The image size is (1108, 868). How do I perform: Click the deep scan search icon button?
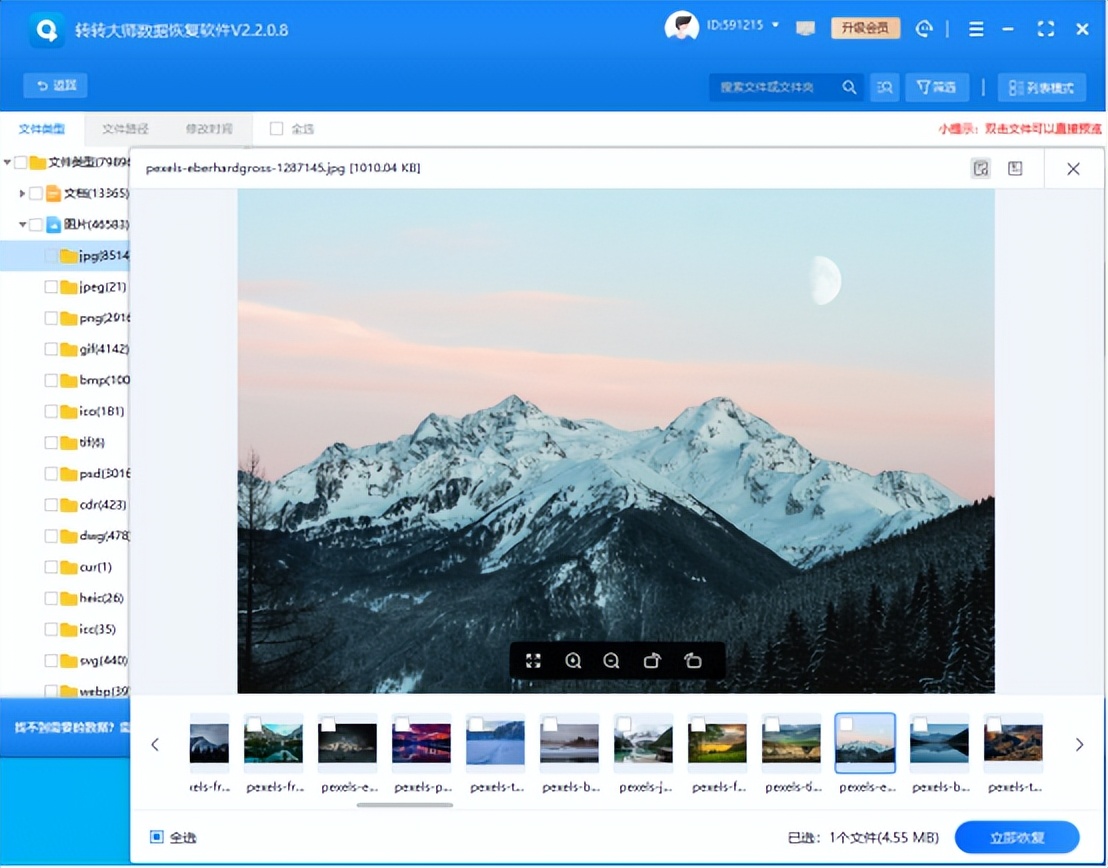(x=885, y=88)
